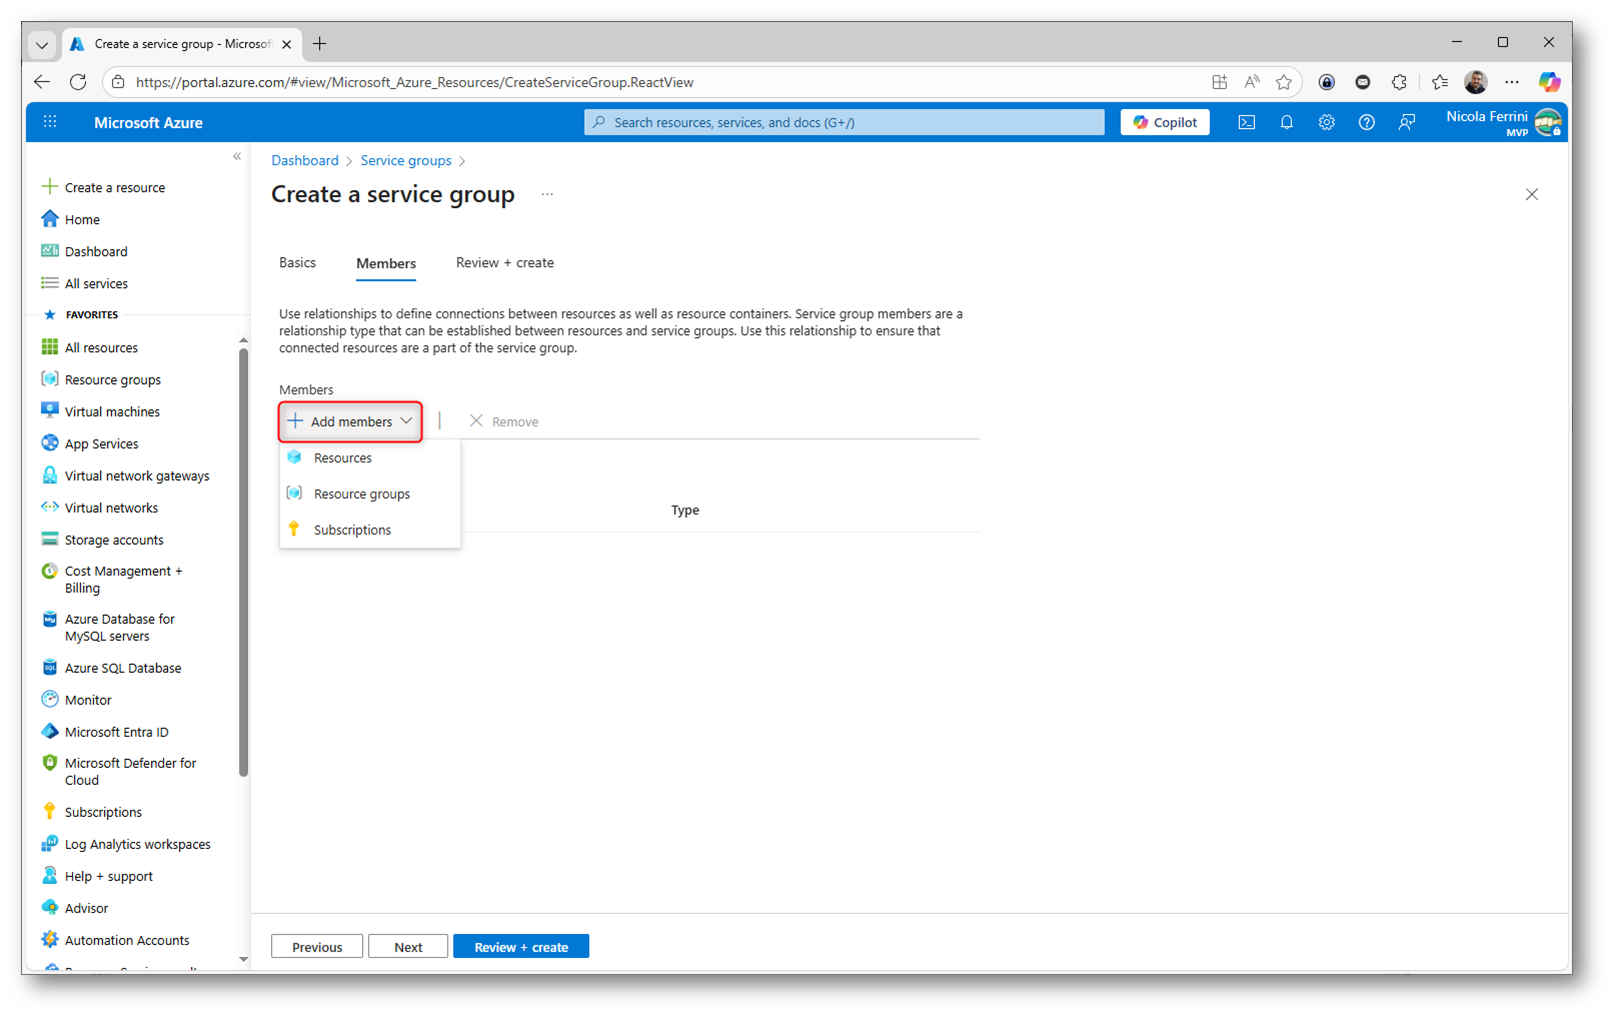Screen dimensions: 1615x1017
Task: Open the Azure portal waffle menu
Action: (x=50, y=122)
